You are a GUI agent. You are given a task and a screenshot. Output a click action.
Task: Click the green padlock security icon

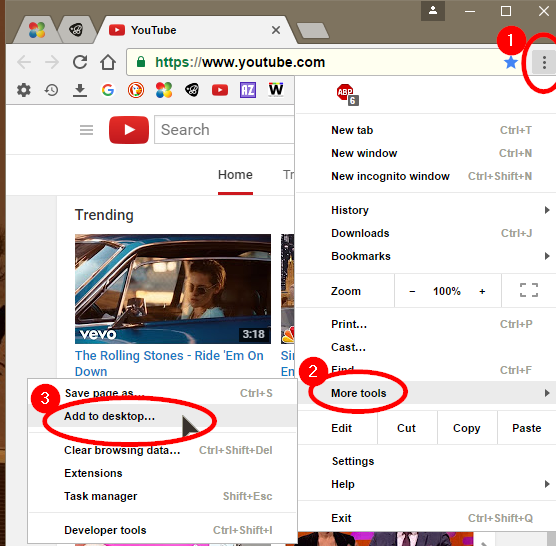(141, 62)
